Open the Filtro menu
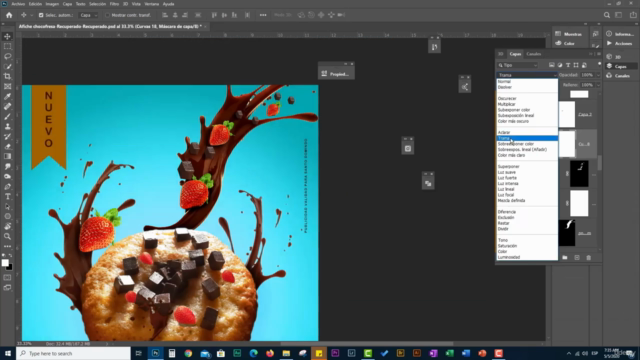 click(x=114, y=4)
